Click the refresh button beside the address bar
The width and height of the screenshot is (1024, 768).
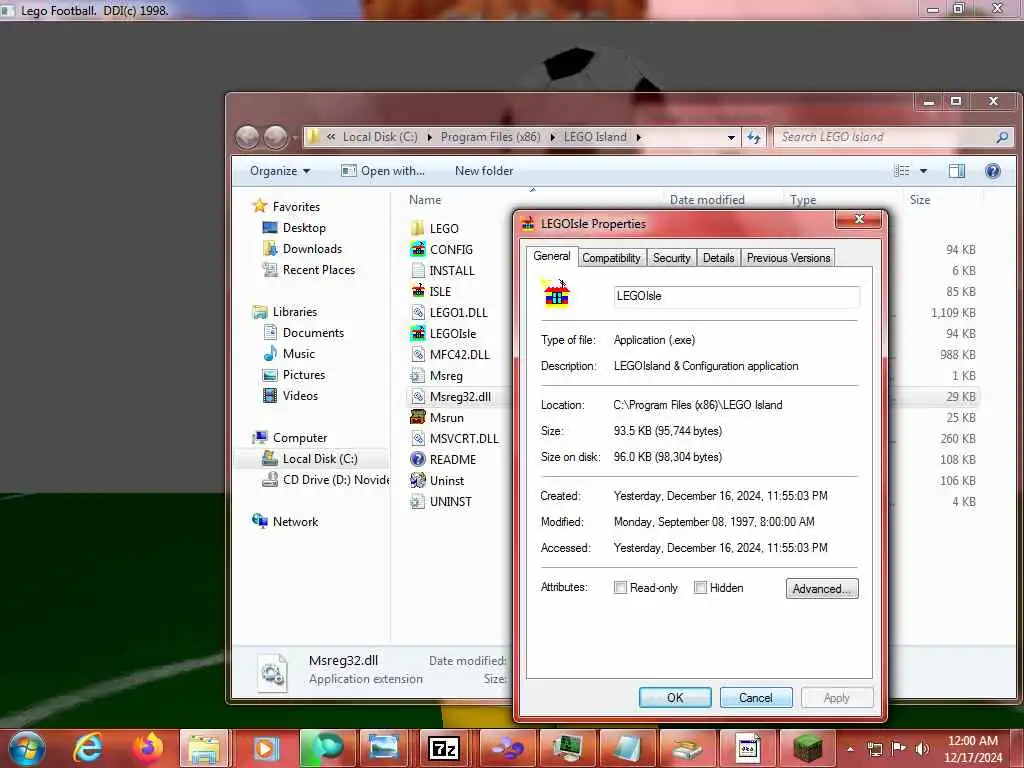(x=754, y=137)
